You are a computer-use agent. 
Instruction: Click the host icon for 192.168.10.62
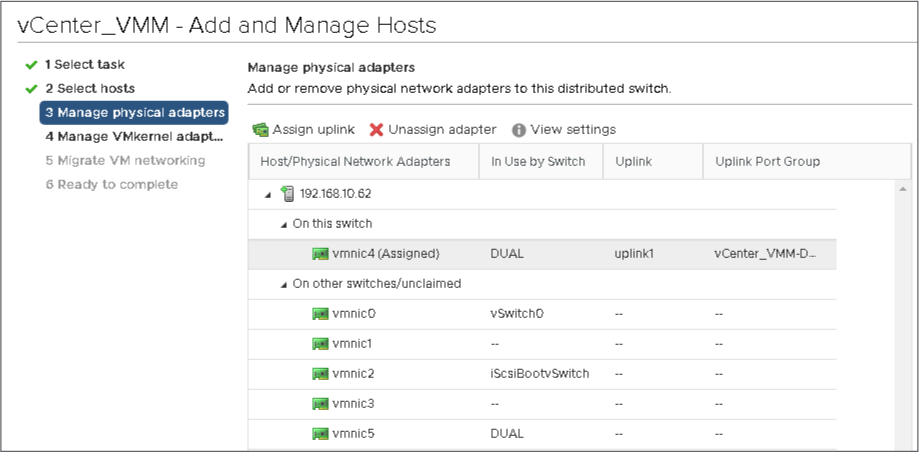click(287, 194)
